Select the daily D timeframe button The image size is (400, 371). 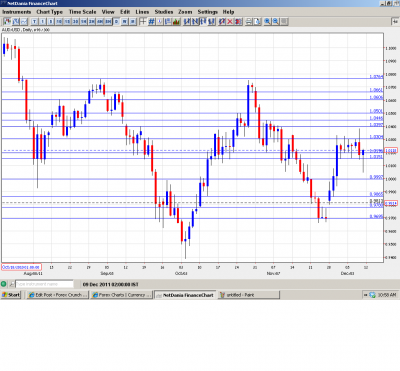click(x=116, y=22)
